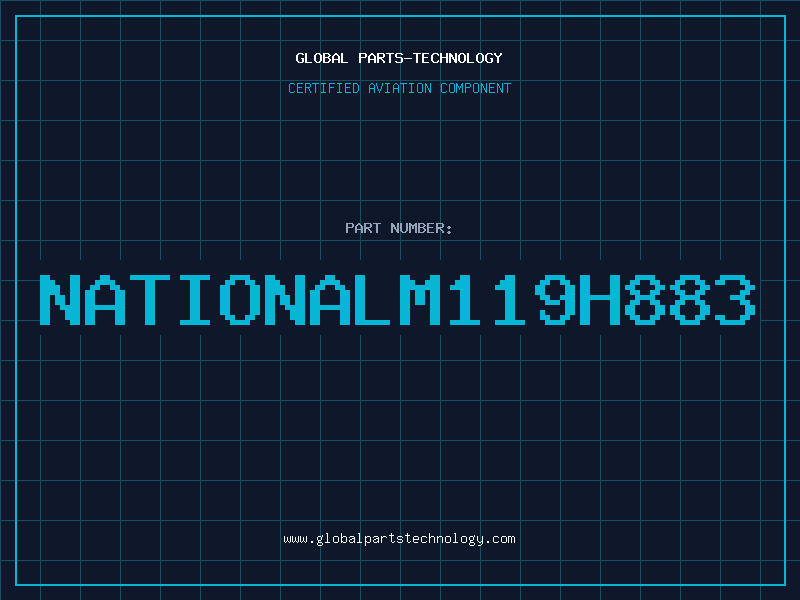Screen dimensions: 800x600
Task: Select the letter L in the part number
Action: pyautogui.click(x=375, y=299)
